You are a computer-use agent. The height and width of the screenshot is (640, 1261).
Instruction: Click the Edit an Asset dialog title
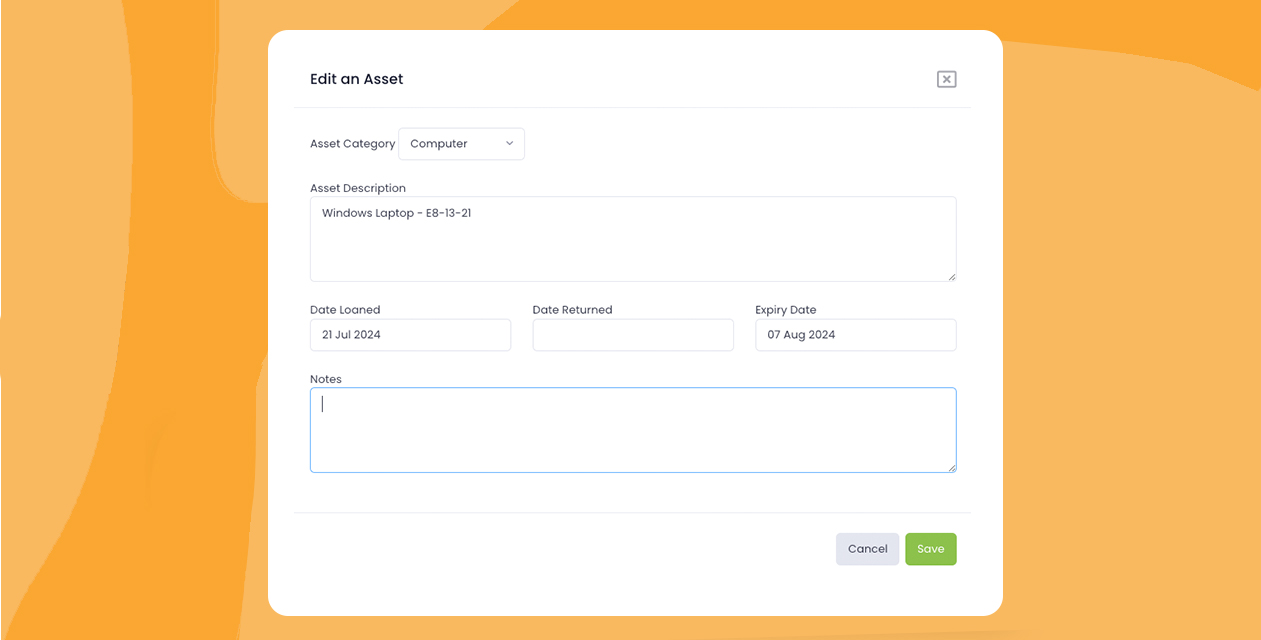[356, 78]
